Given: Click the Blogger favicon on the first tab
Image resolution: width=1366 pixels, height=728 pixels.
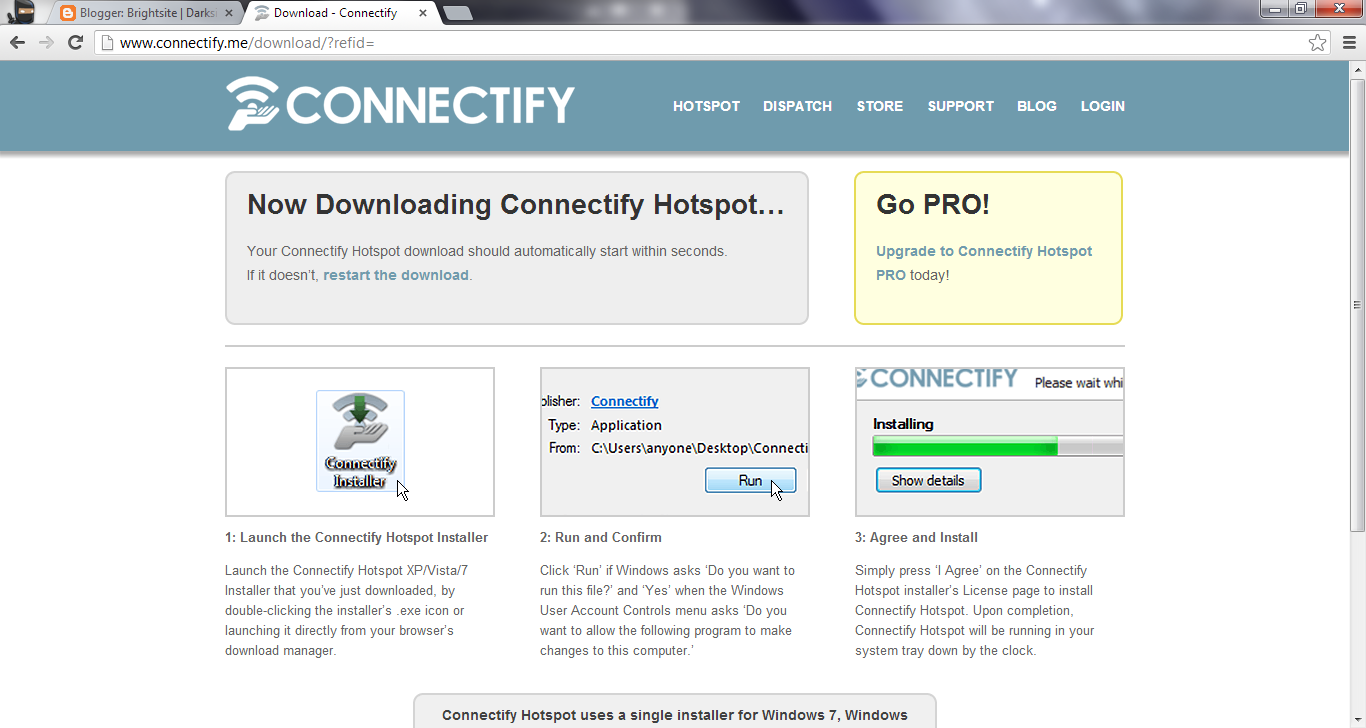Looking at the screenshot, I should coord(66,12).
